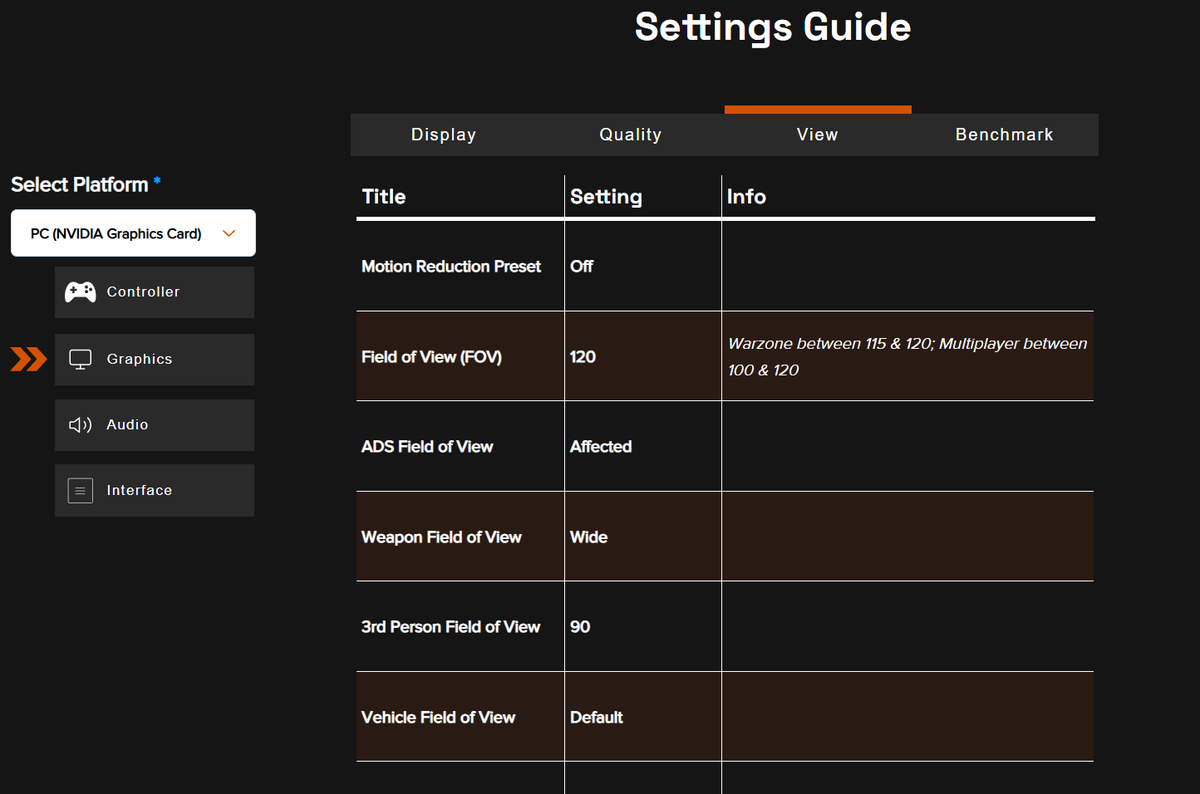The height and width of the screenshot is (794, 1200).
Task: Click the orange double-chevron beside Graphics
Action: click(x=28, y=358)
